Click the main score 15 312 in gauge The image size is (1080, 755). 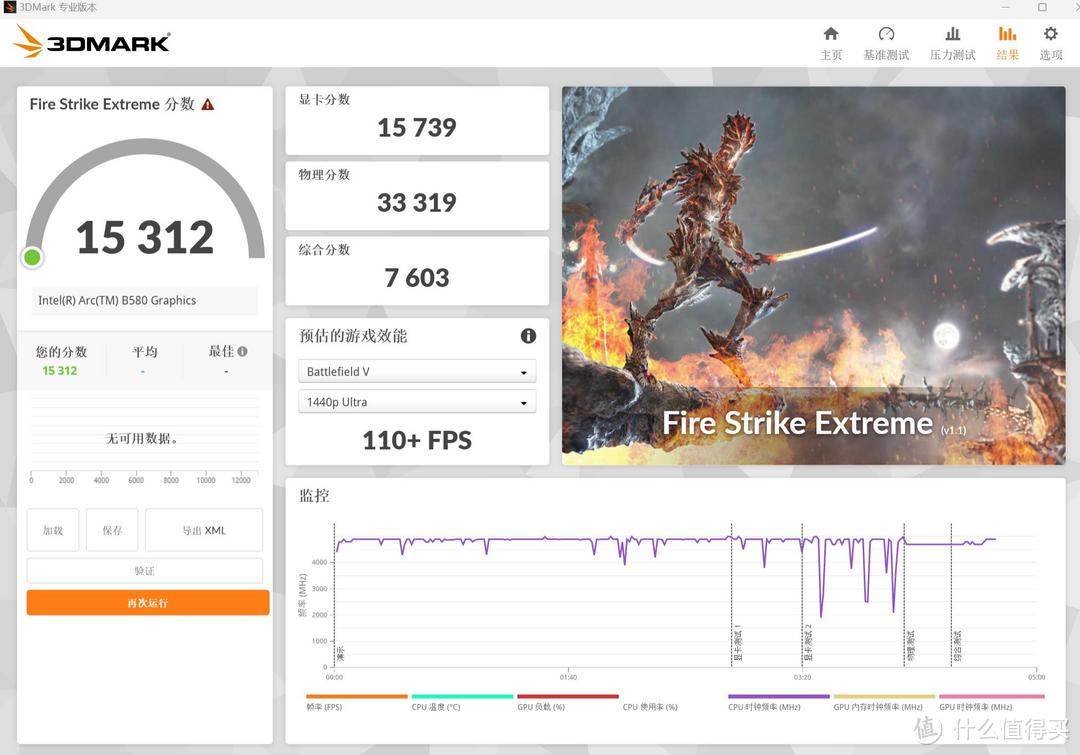(x=145, y=237)
